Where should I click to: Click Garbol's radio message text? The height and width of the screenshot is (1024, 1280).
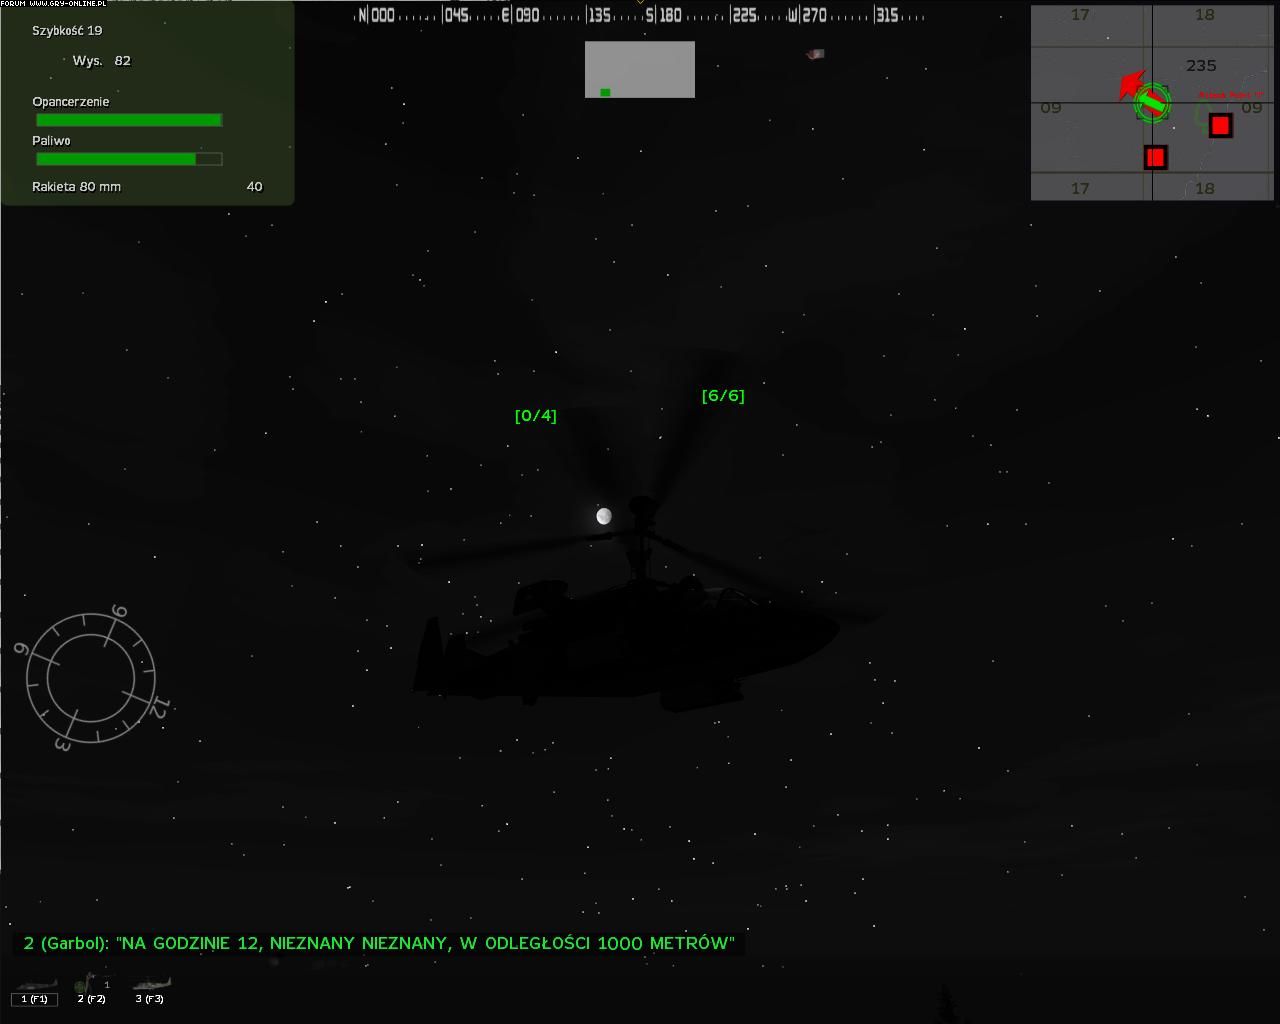click(x=379, y=943)
